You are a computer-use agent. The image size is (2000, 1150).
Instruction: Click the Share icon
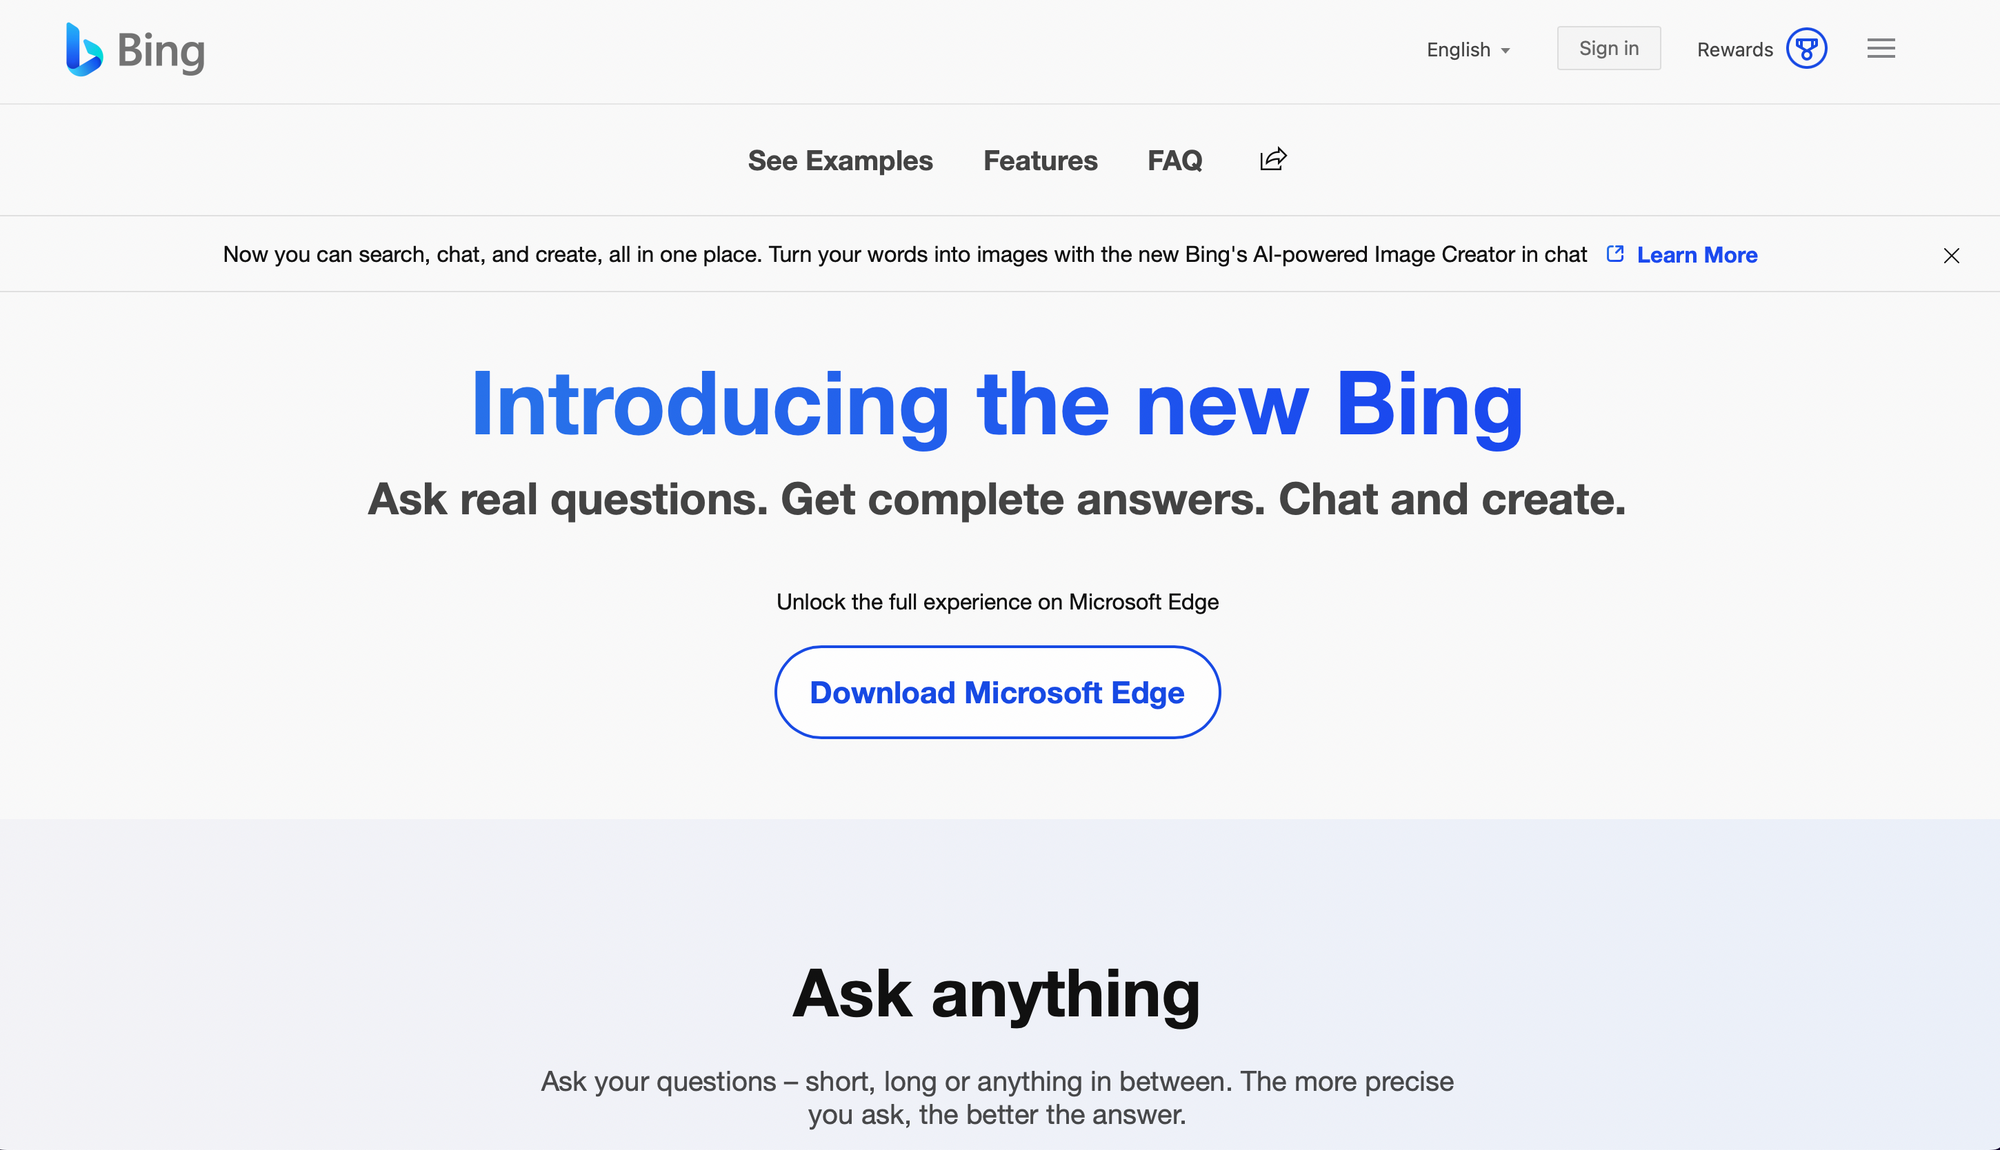(x=1273, y=161)
